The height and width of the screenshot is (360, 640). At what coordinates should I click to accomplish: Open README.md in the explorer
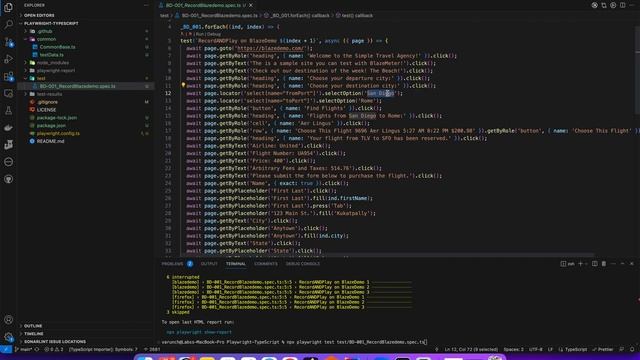[50, 141]
